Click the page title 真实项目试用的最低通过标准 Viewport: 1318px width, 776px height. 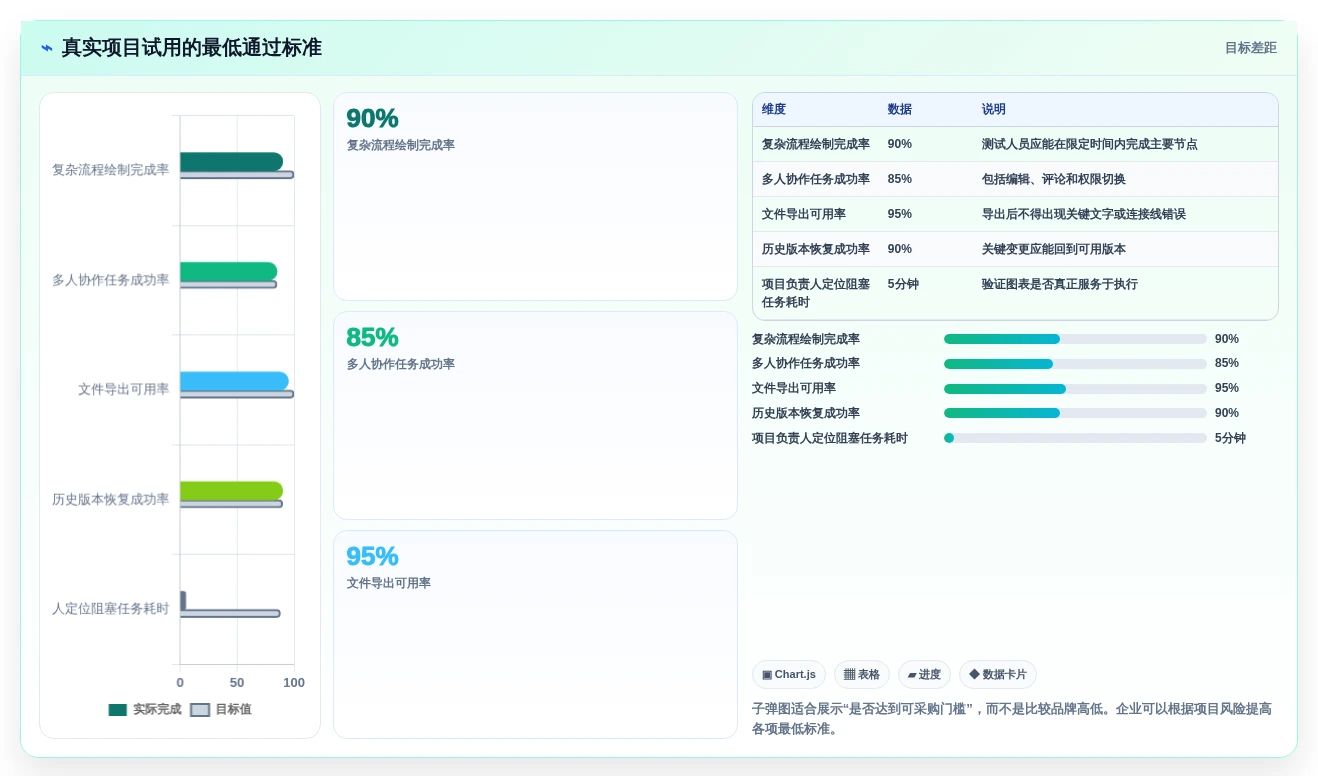tap(192, 48)
